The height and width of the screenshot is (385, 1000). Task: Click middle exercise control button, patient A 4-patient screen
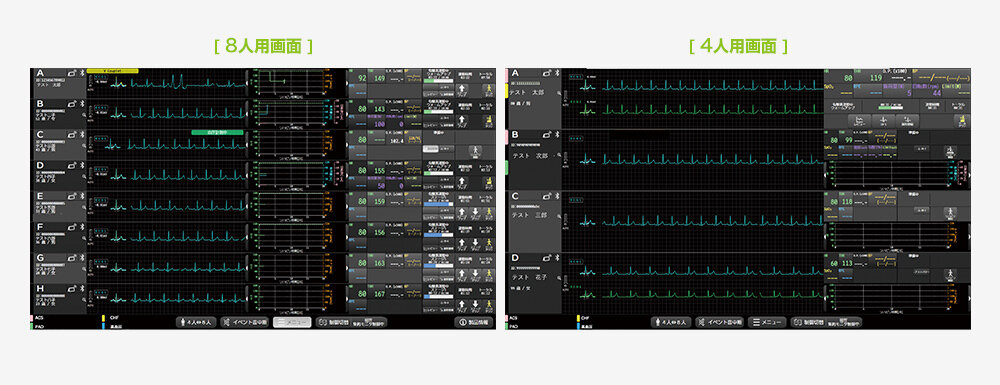tap(883, 121)
